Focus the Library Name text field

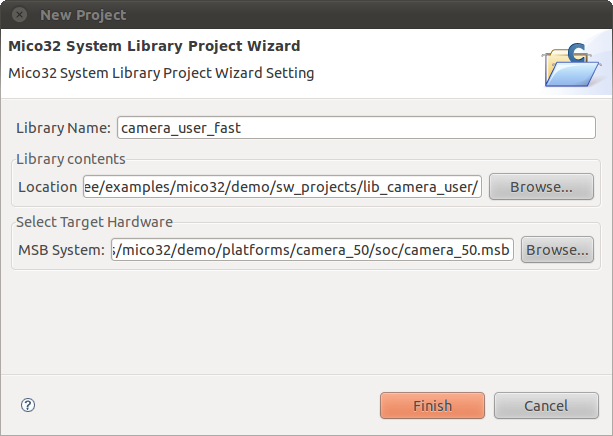click(356, 127)
